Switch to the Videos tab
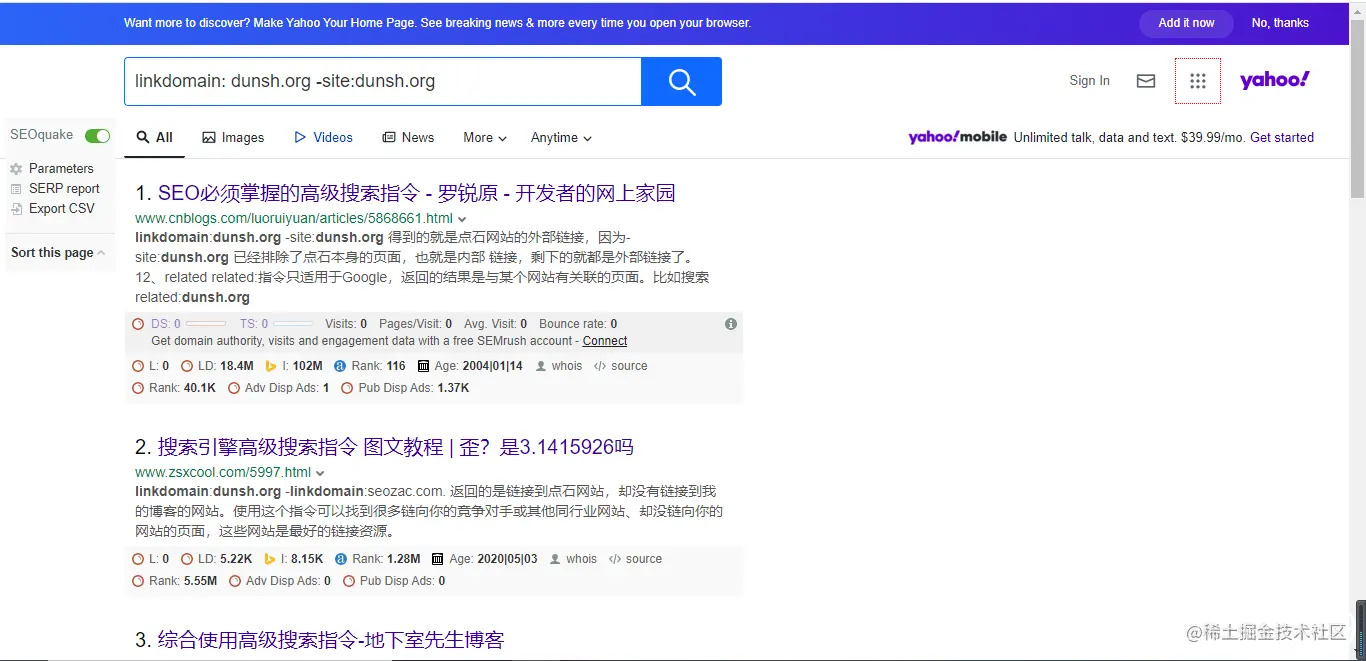 pyautogui.click(x=323, y=138)
